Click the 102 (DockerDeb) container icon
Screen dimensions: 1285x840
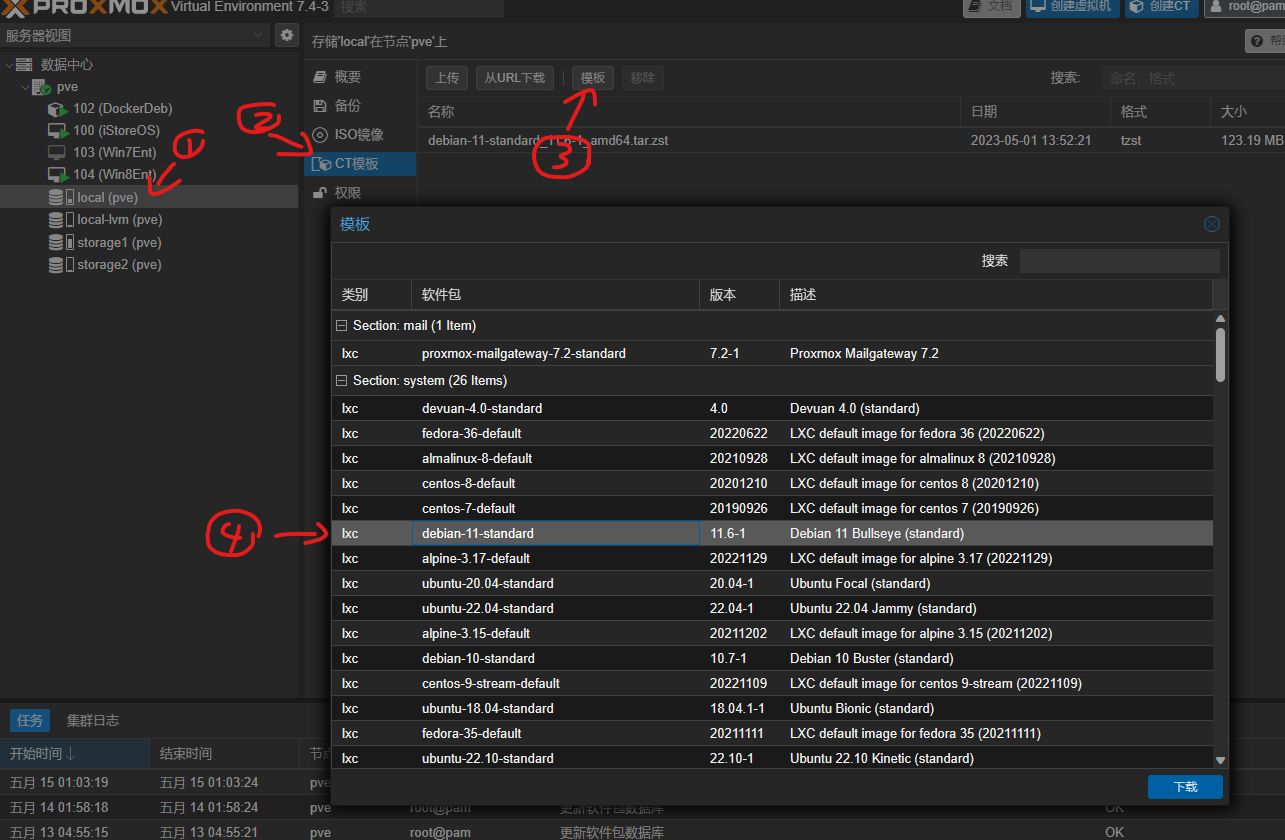click(58, 109)
